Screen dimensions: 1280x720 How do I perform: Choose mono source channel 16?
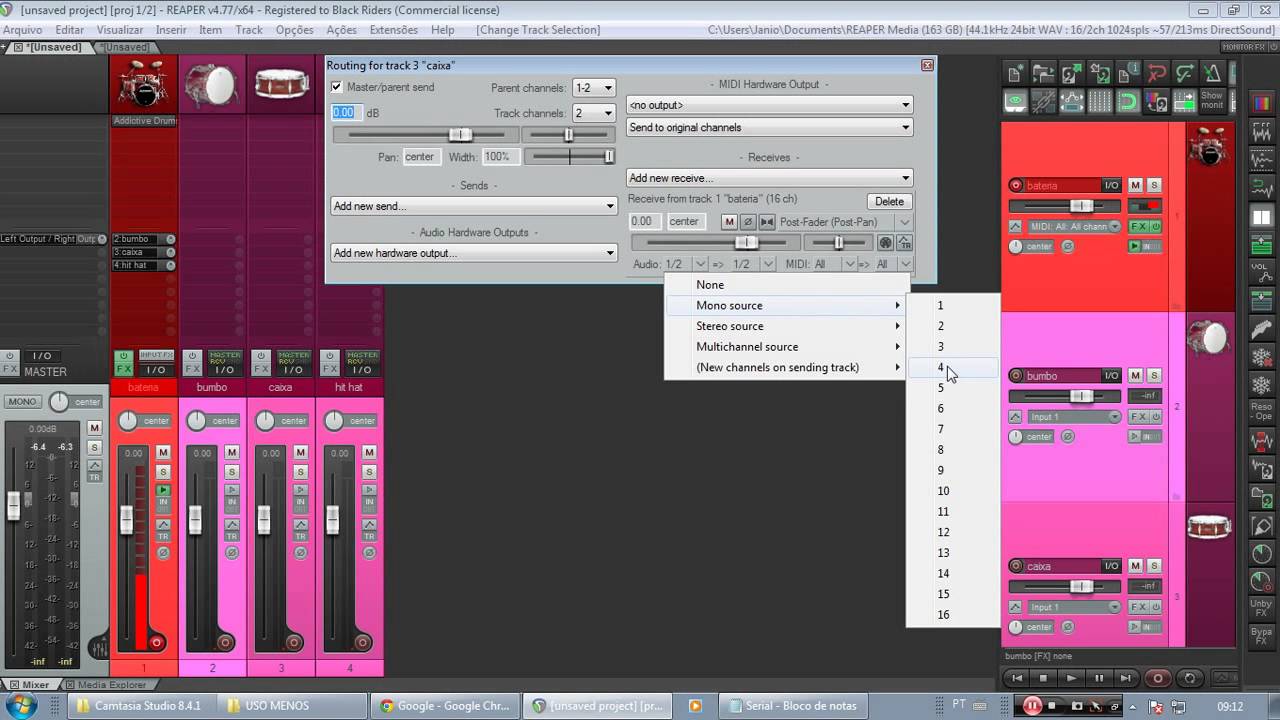click(x=953, y=615)
